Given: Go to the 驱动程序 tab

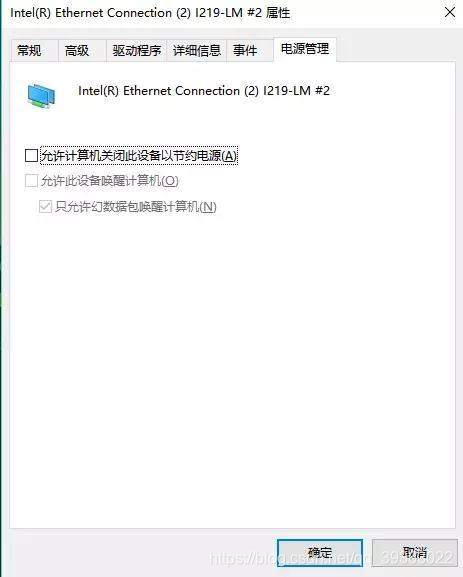Looking at the screenshot, I should [x=137, y=50].
